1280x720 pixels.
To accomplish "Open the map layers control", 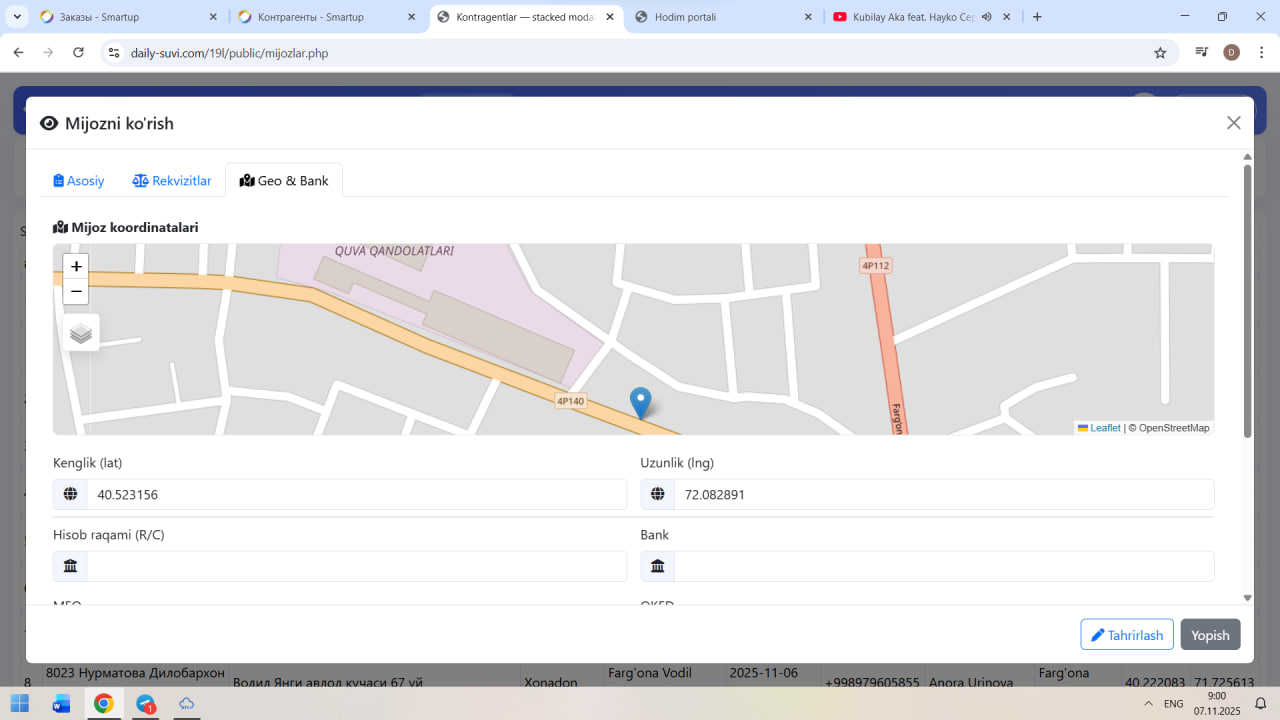I will pyautogui.click(x=81, y=333).
